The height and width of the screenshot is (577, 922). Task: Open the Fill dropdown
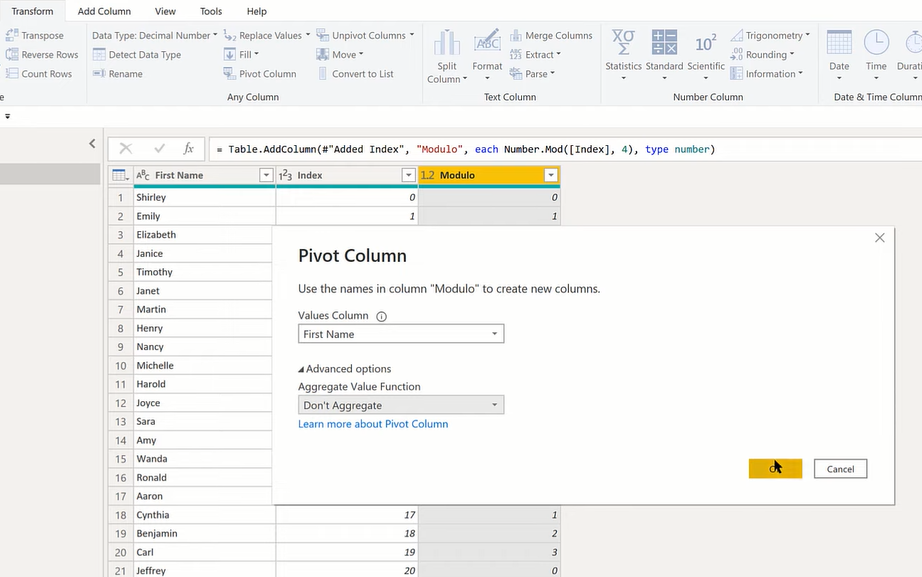[x=241, y=55]
